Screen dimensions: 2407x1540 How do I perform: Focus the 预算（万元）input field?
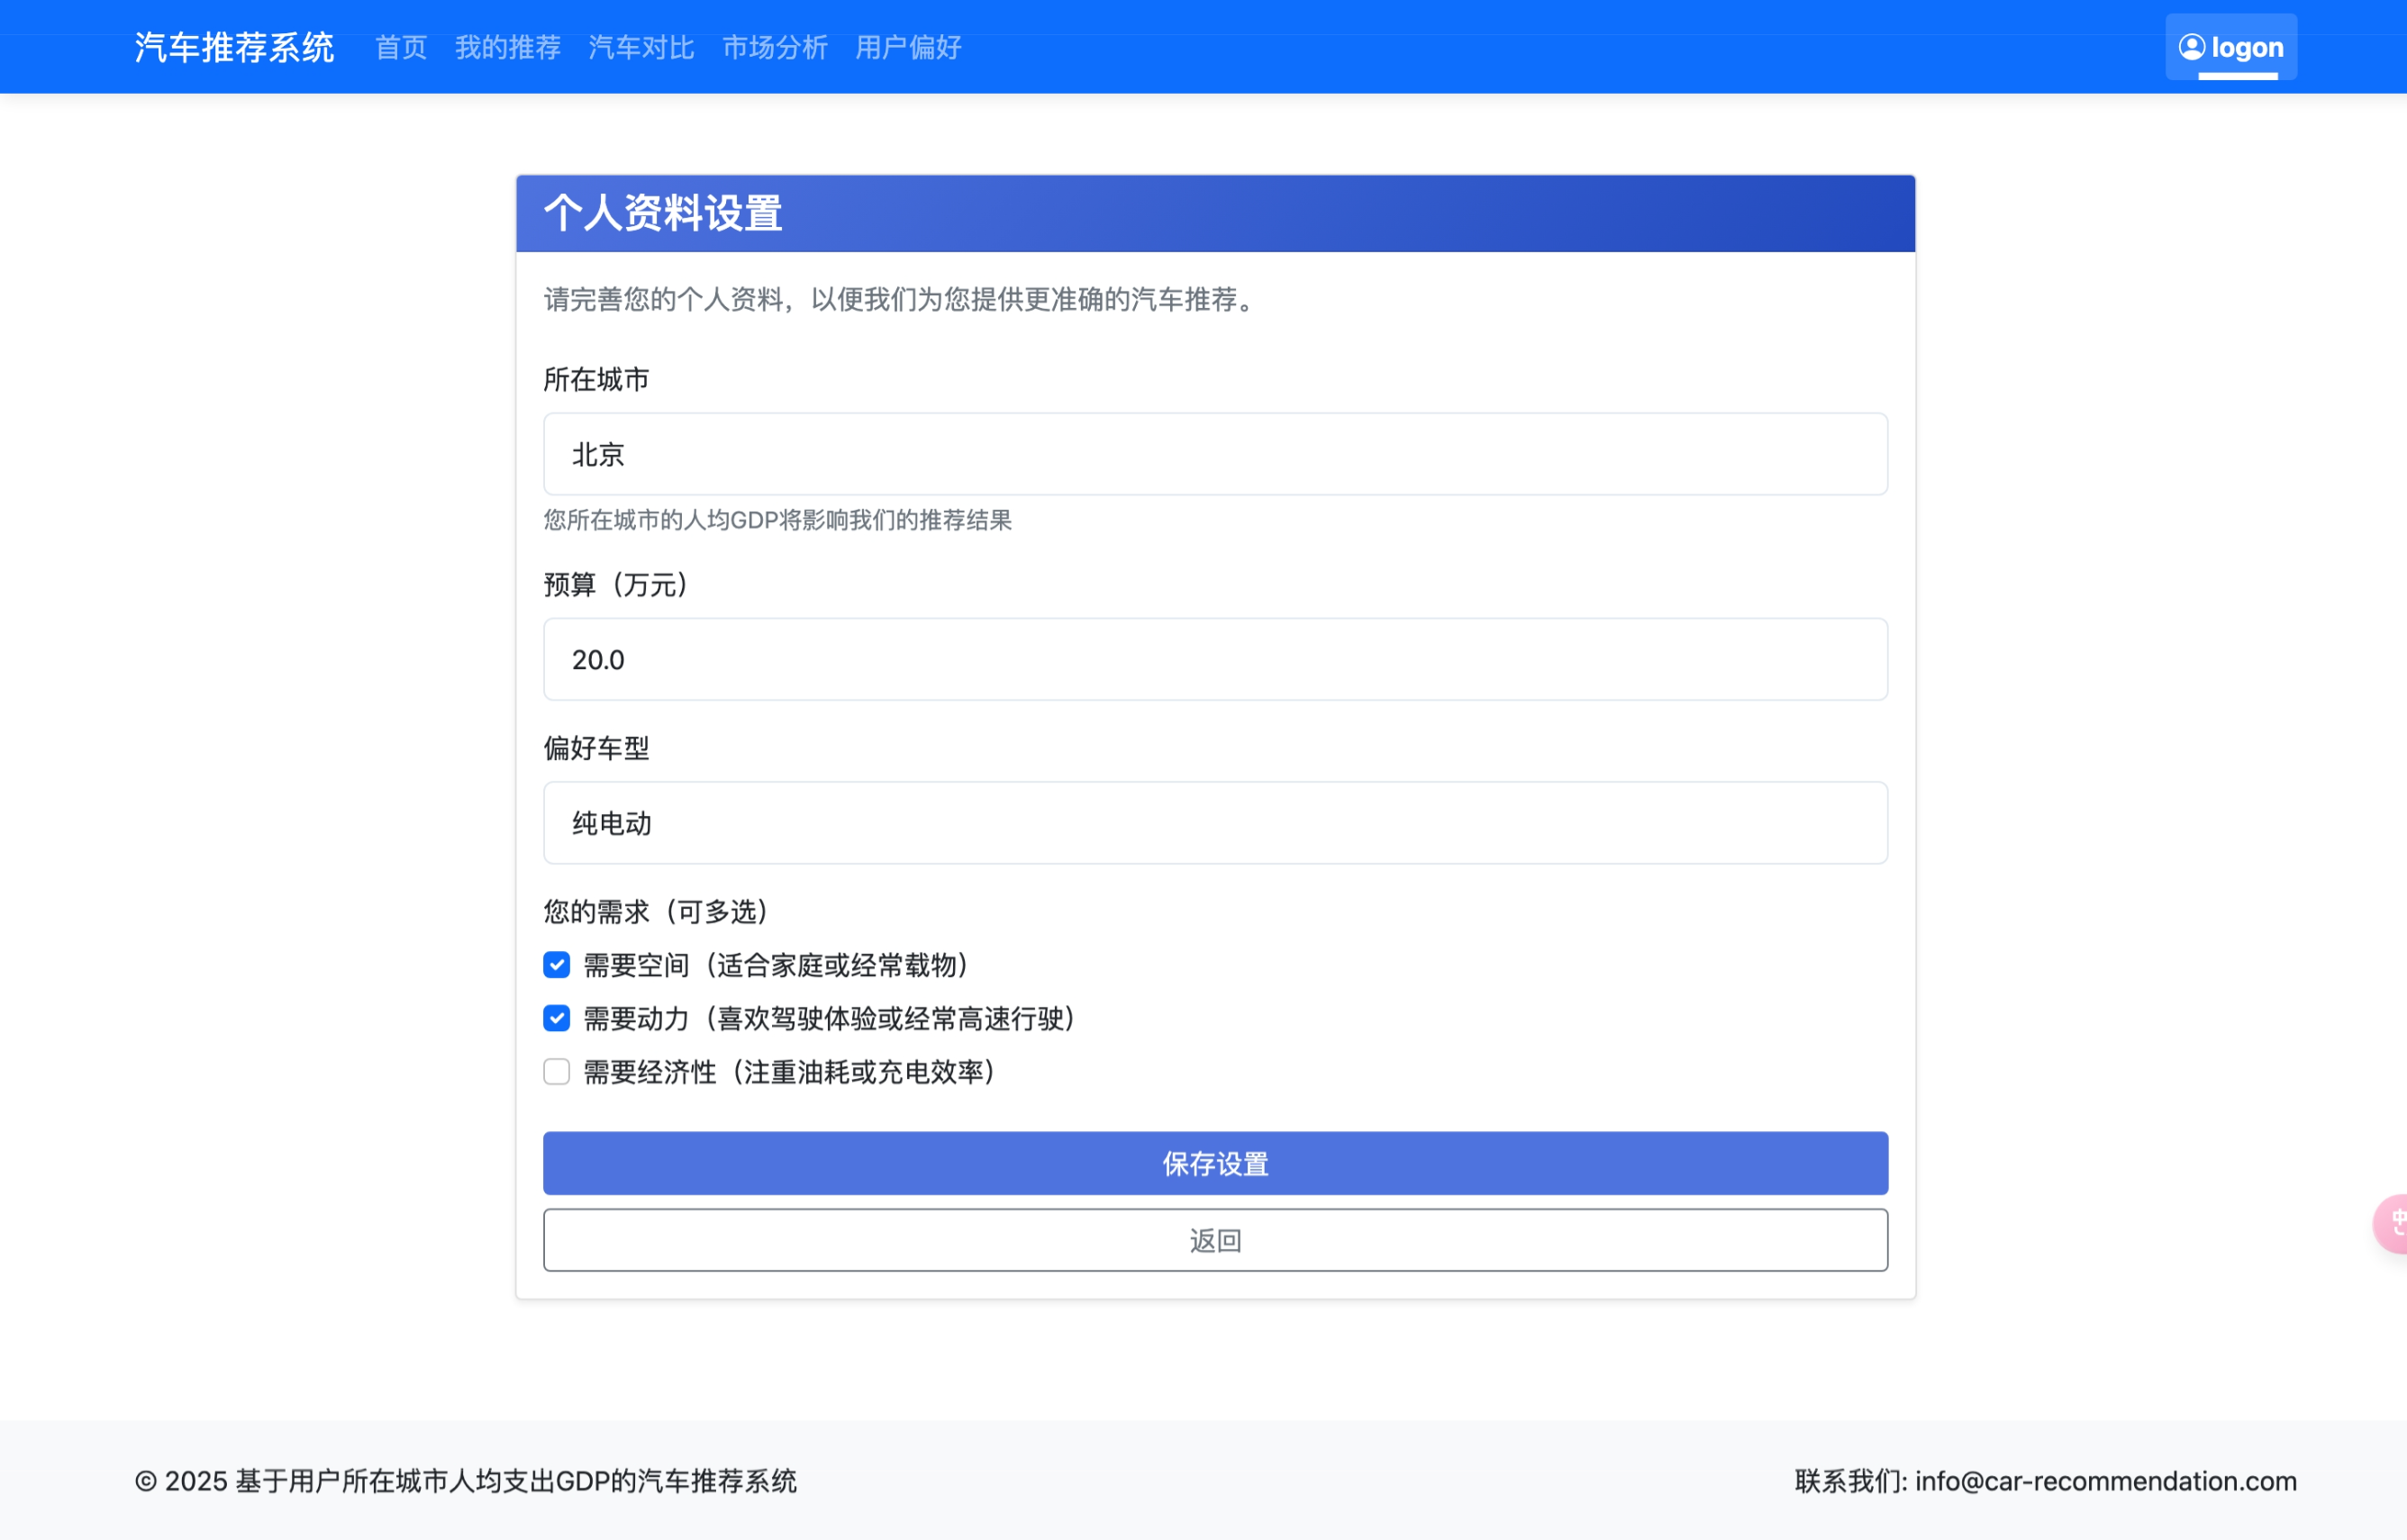[x=1215, y=659]
